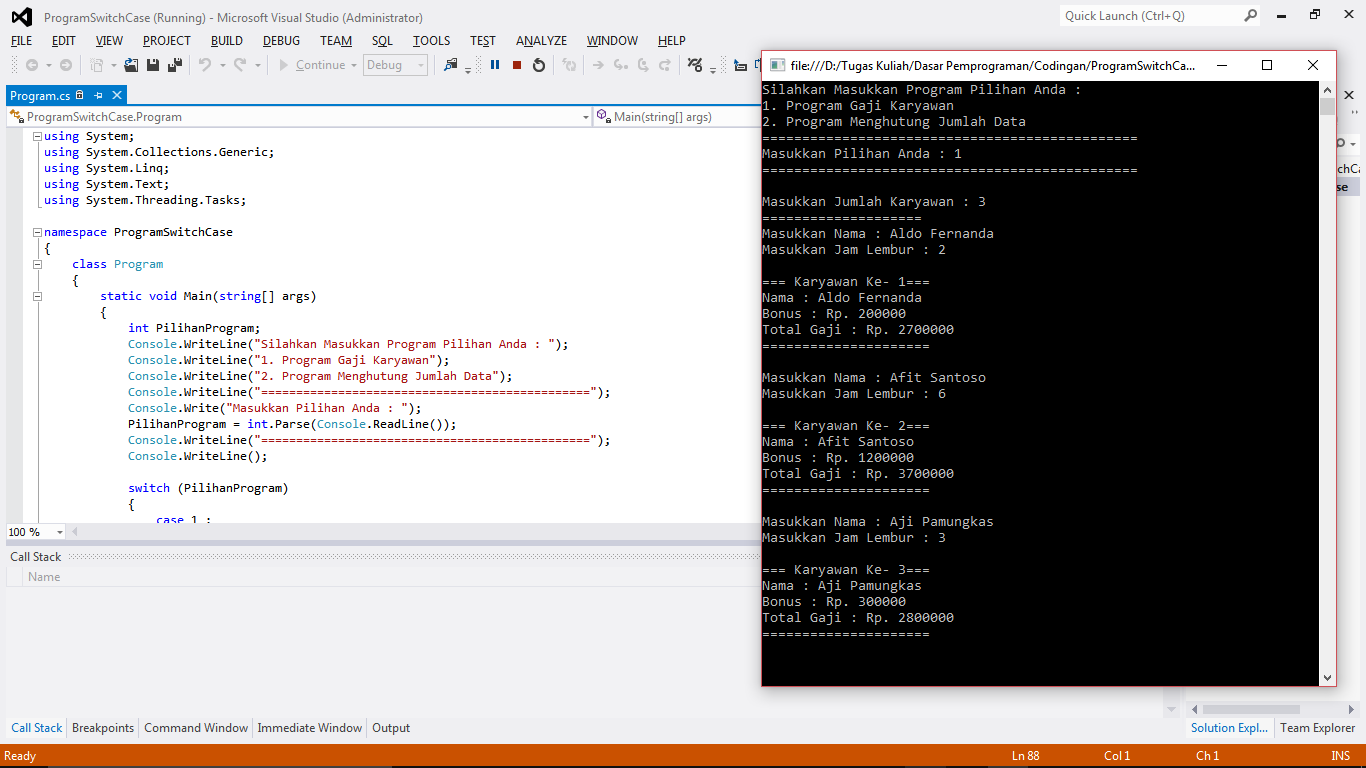Click the Step Out icon
The width and height of the screenshot is (1366, 768).
664,65
